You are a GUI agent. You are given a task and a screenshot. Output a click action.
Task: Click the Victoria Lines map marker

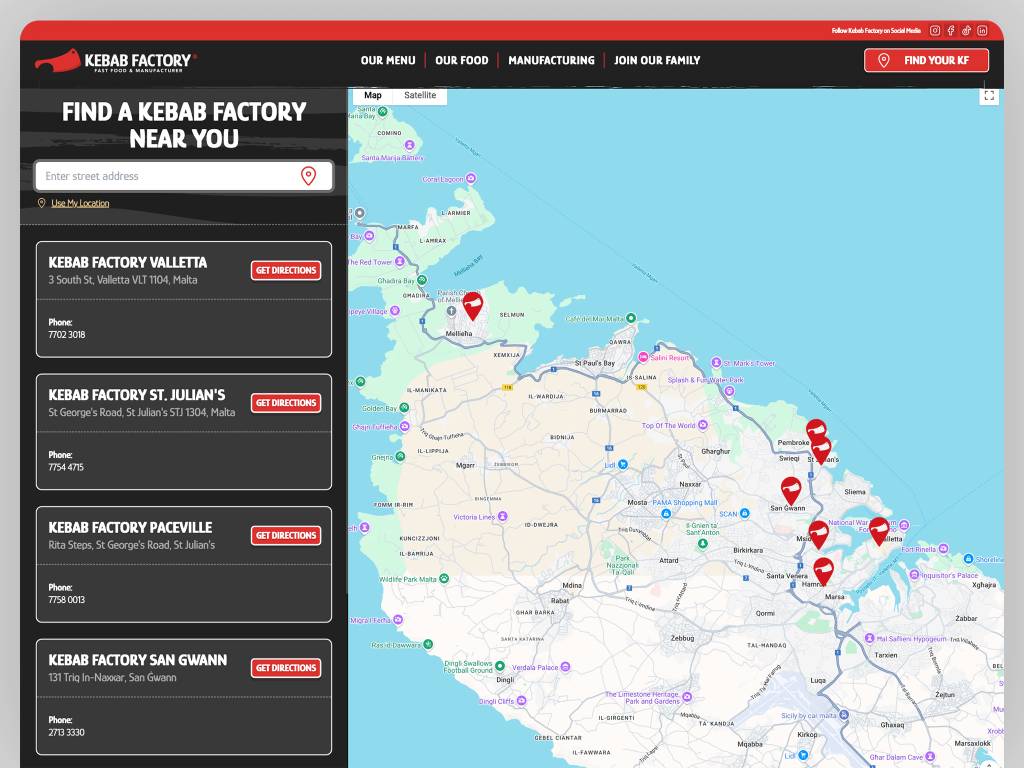coord(502,517)
